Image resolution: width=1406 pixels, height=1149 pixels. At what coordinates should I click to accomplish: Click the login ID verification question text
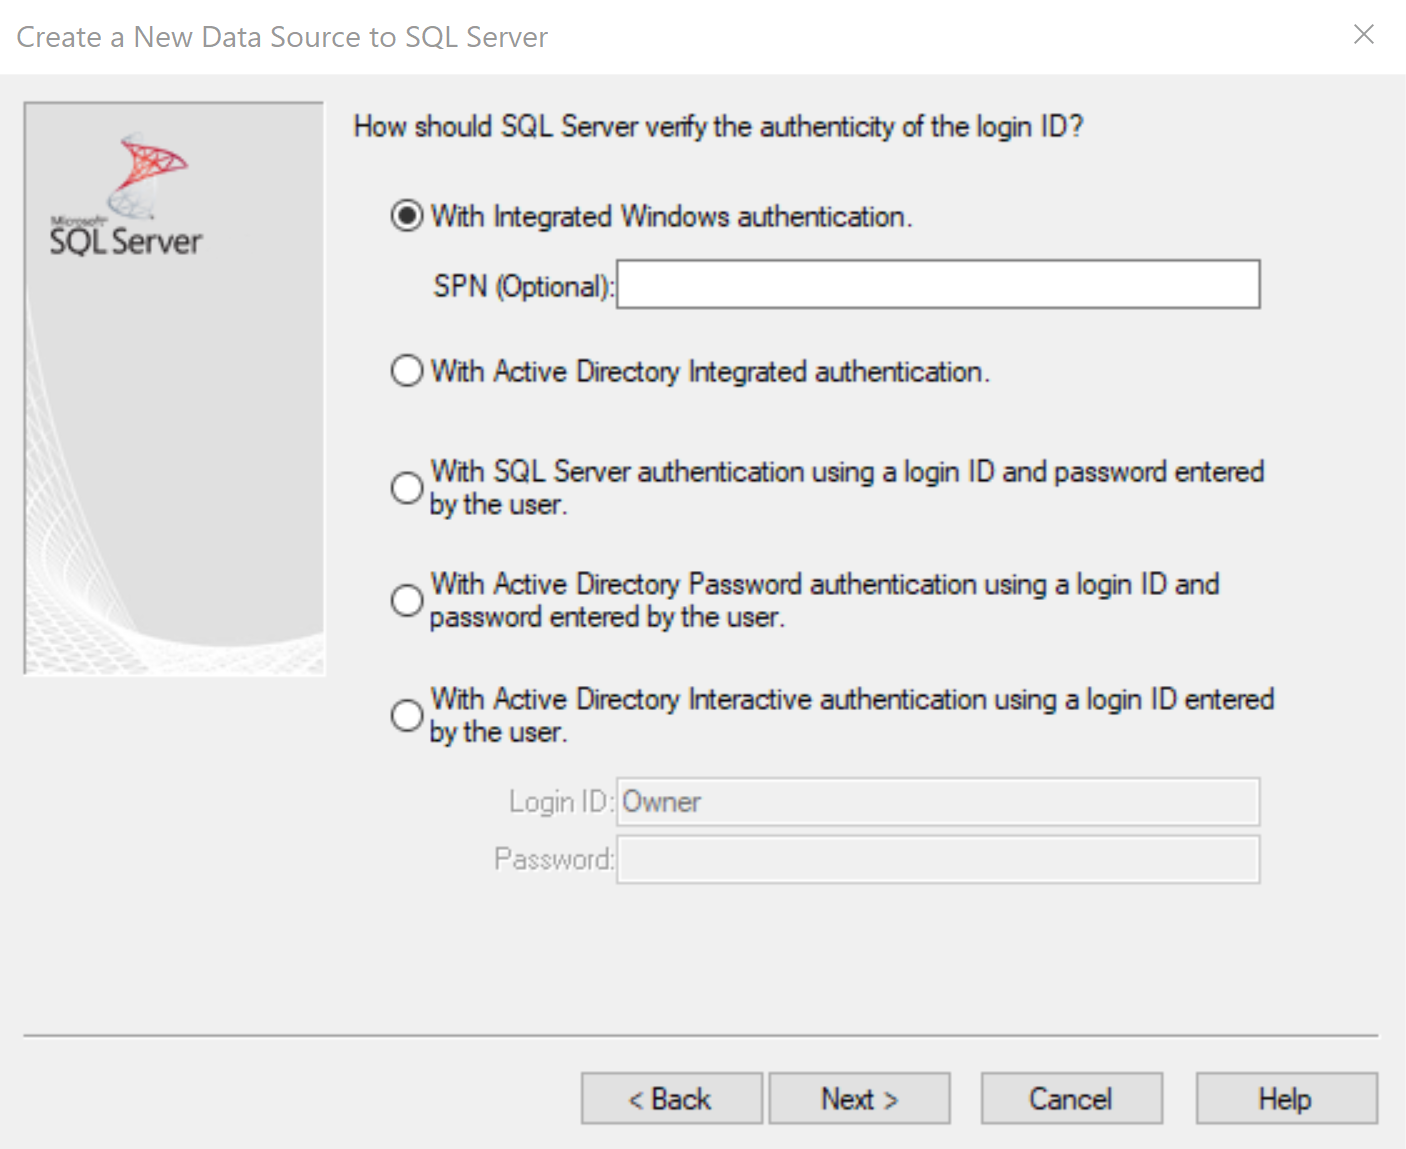[x=718, y=126]
